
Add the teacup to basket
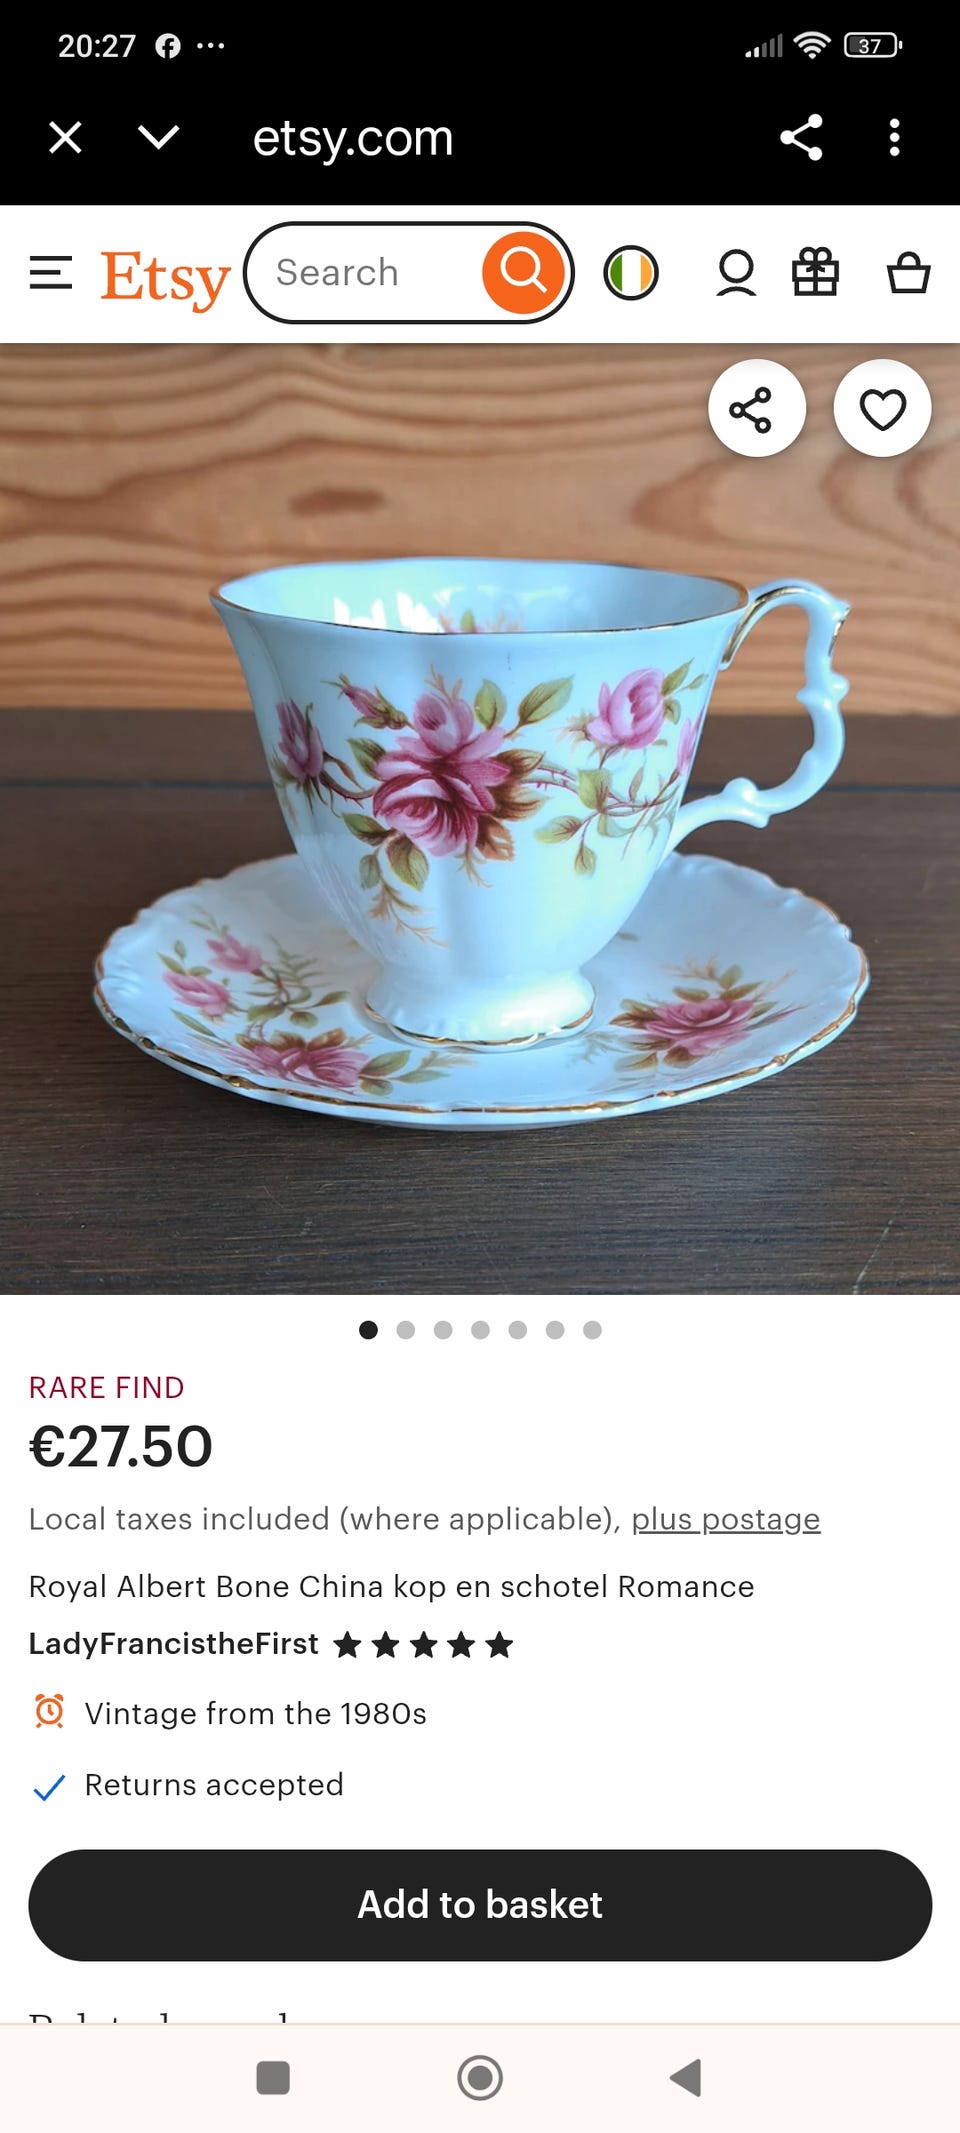click(480, 1905)
